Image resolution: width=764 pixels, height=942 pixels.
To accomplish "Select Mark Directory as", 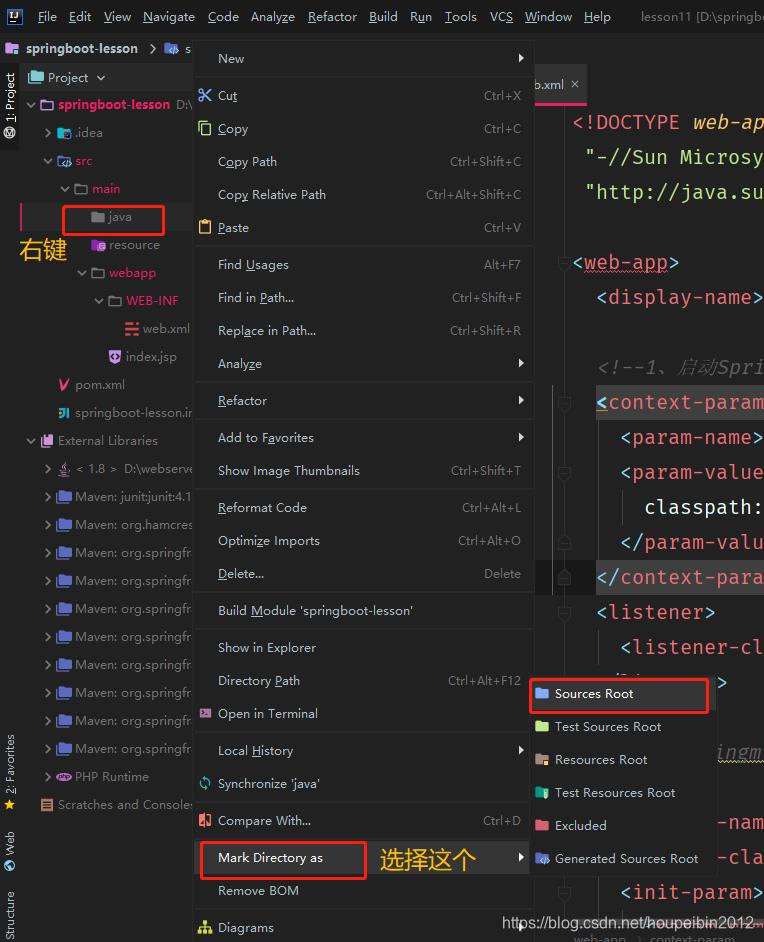I will click(364, 857).
